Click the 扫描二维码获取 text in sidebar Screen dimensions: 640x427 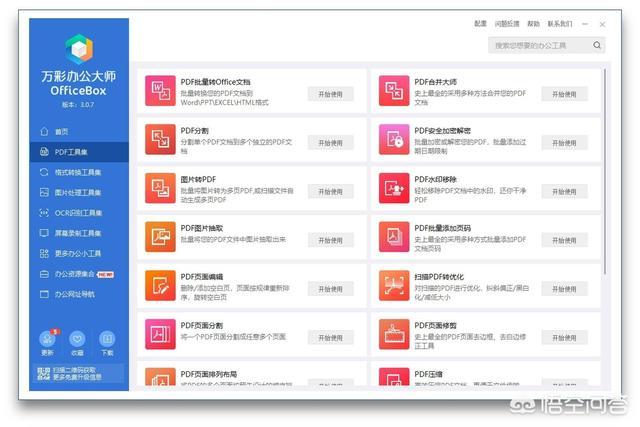(74, 370)
